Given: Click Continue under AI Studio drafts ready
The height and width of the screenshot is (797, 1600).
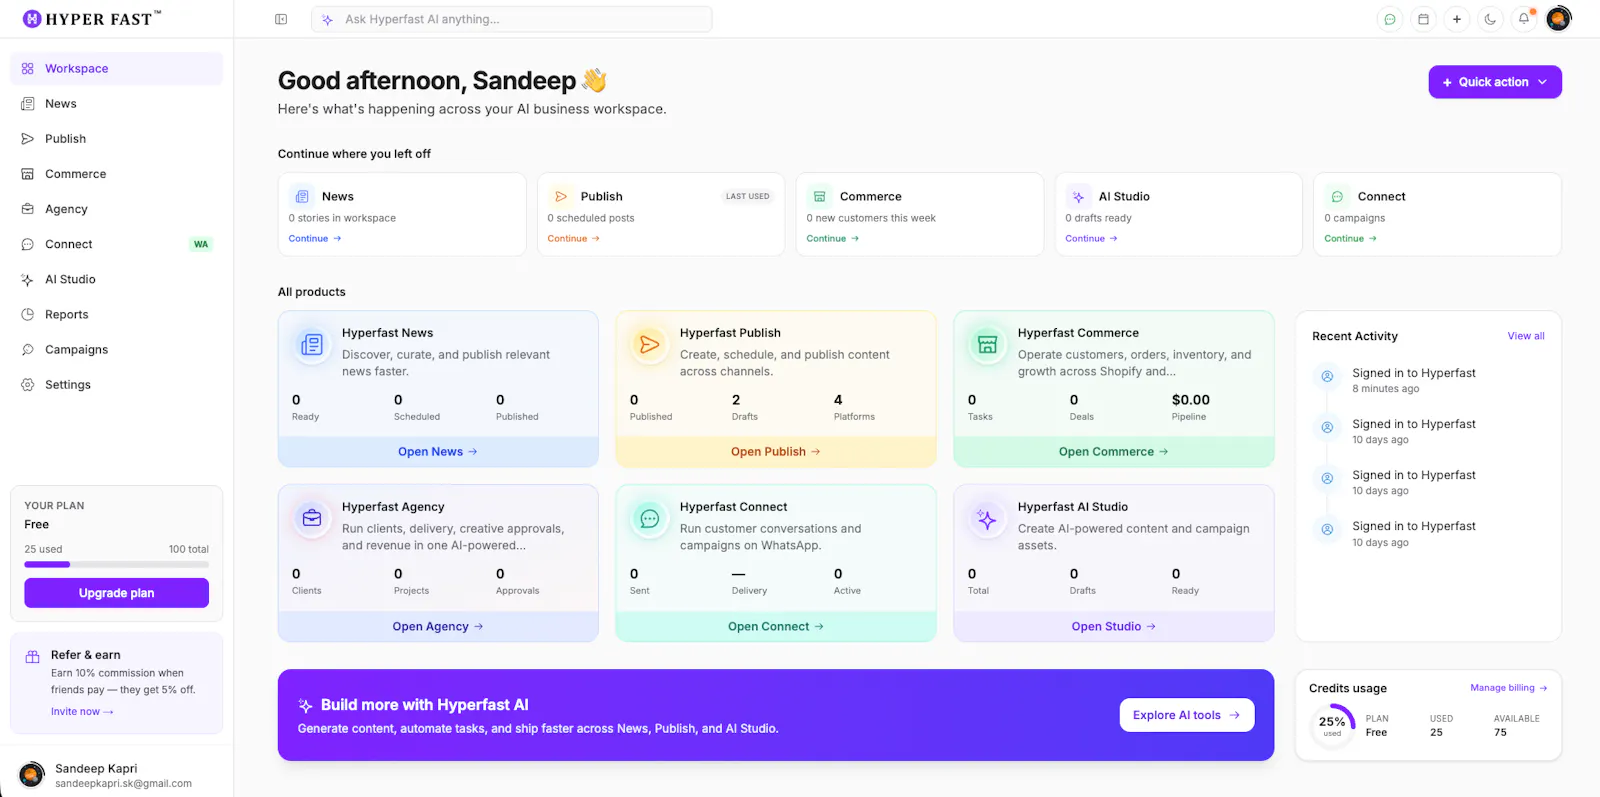Looking at the screenshot, I should (1092, 239).
